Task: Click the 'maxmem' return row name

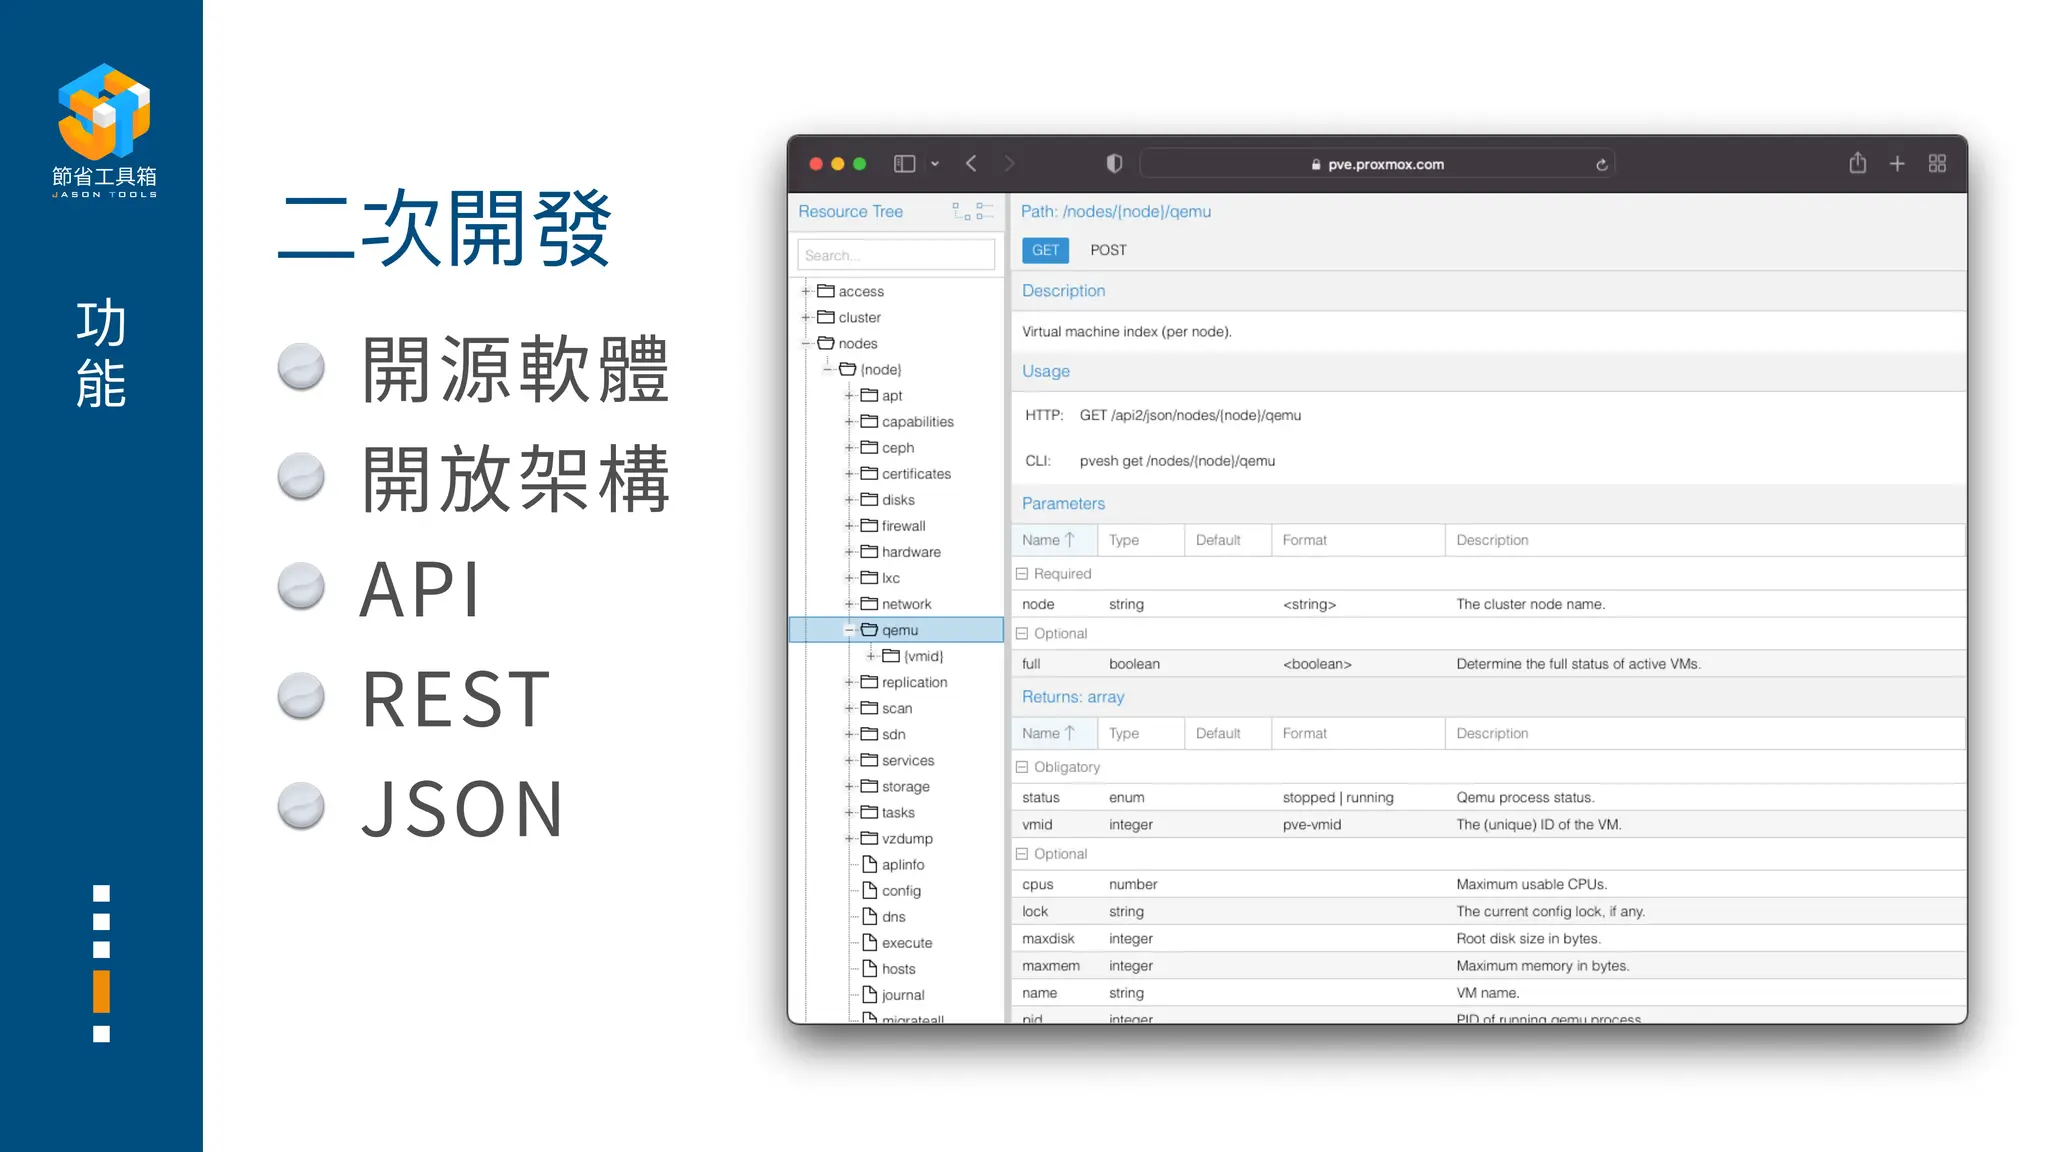Action: click(1051, 965)
